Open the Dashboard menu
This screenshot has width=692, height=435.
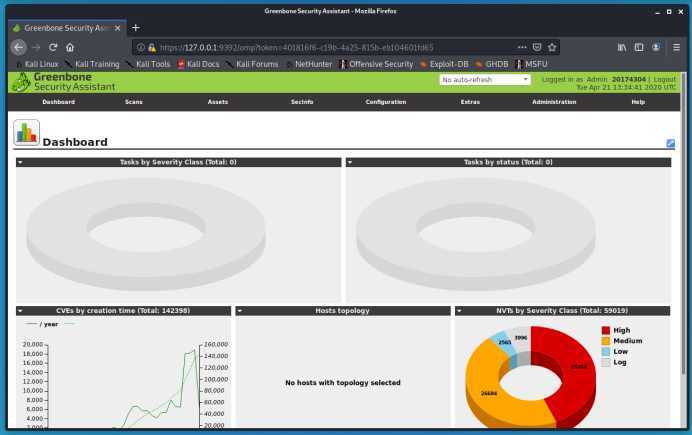pos(59,102)
